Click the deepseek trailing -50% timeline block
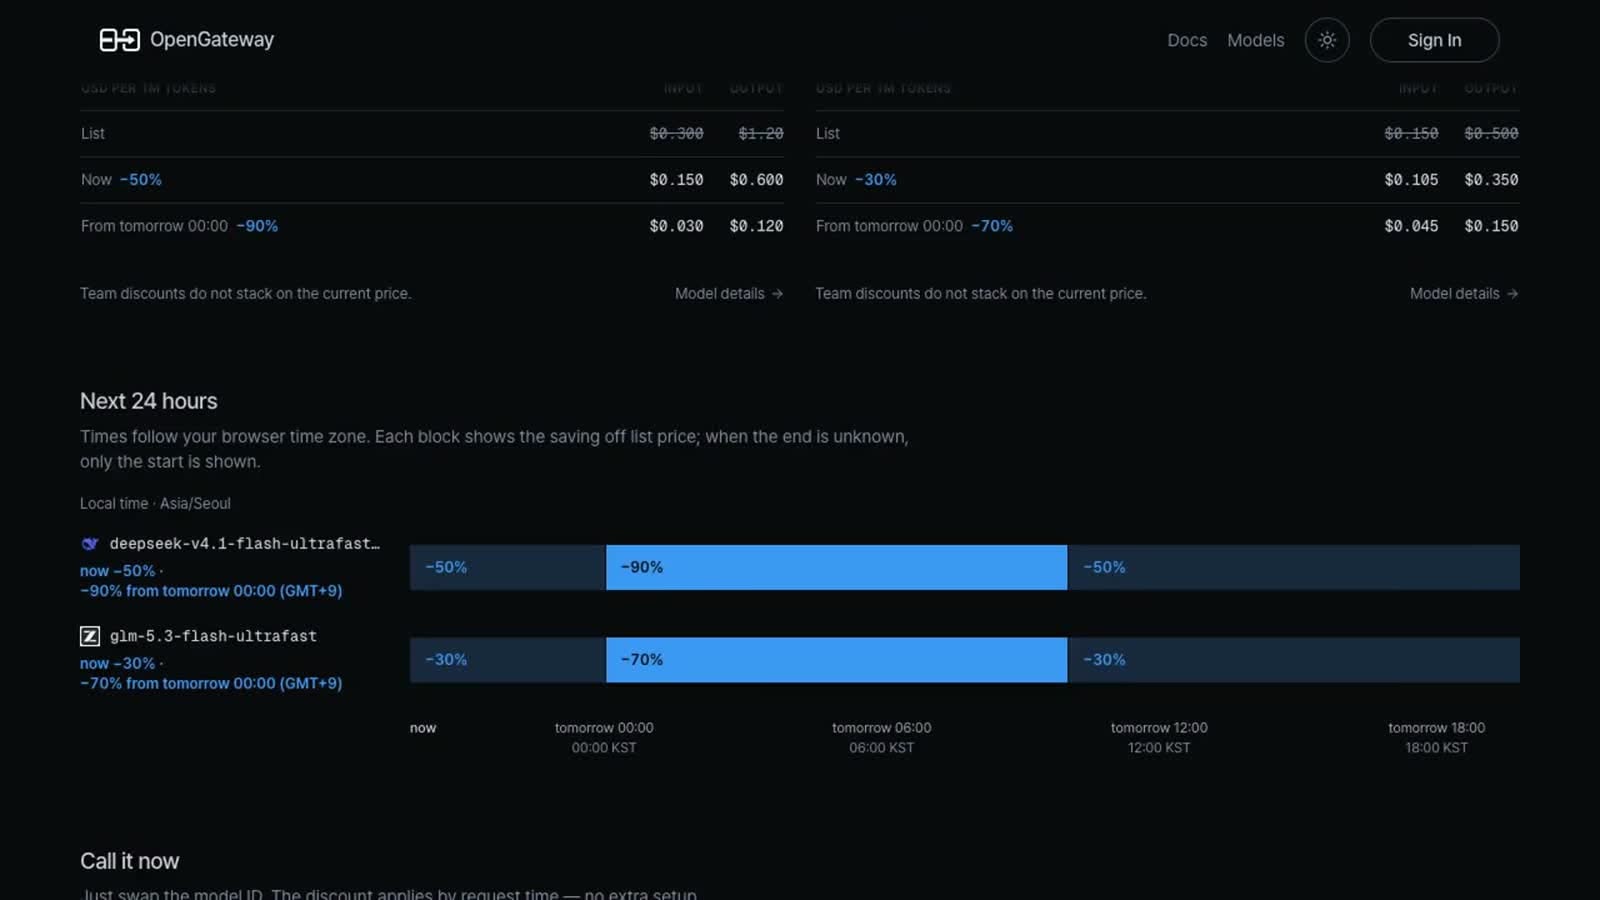The width and height of the screenshot is (1600, 900). point(1293,567)
